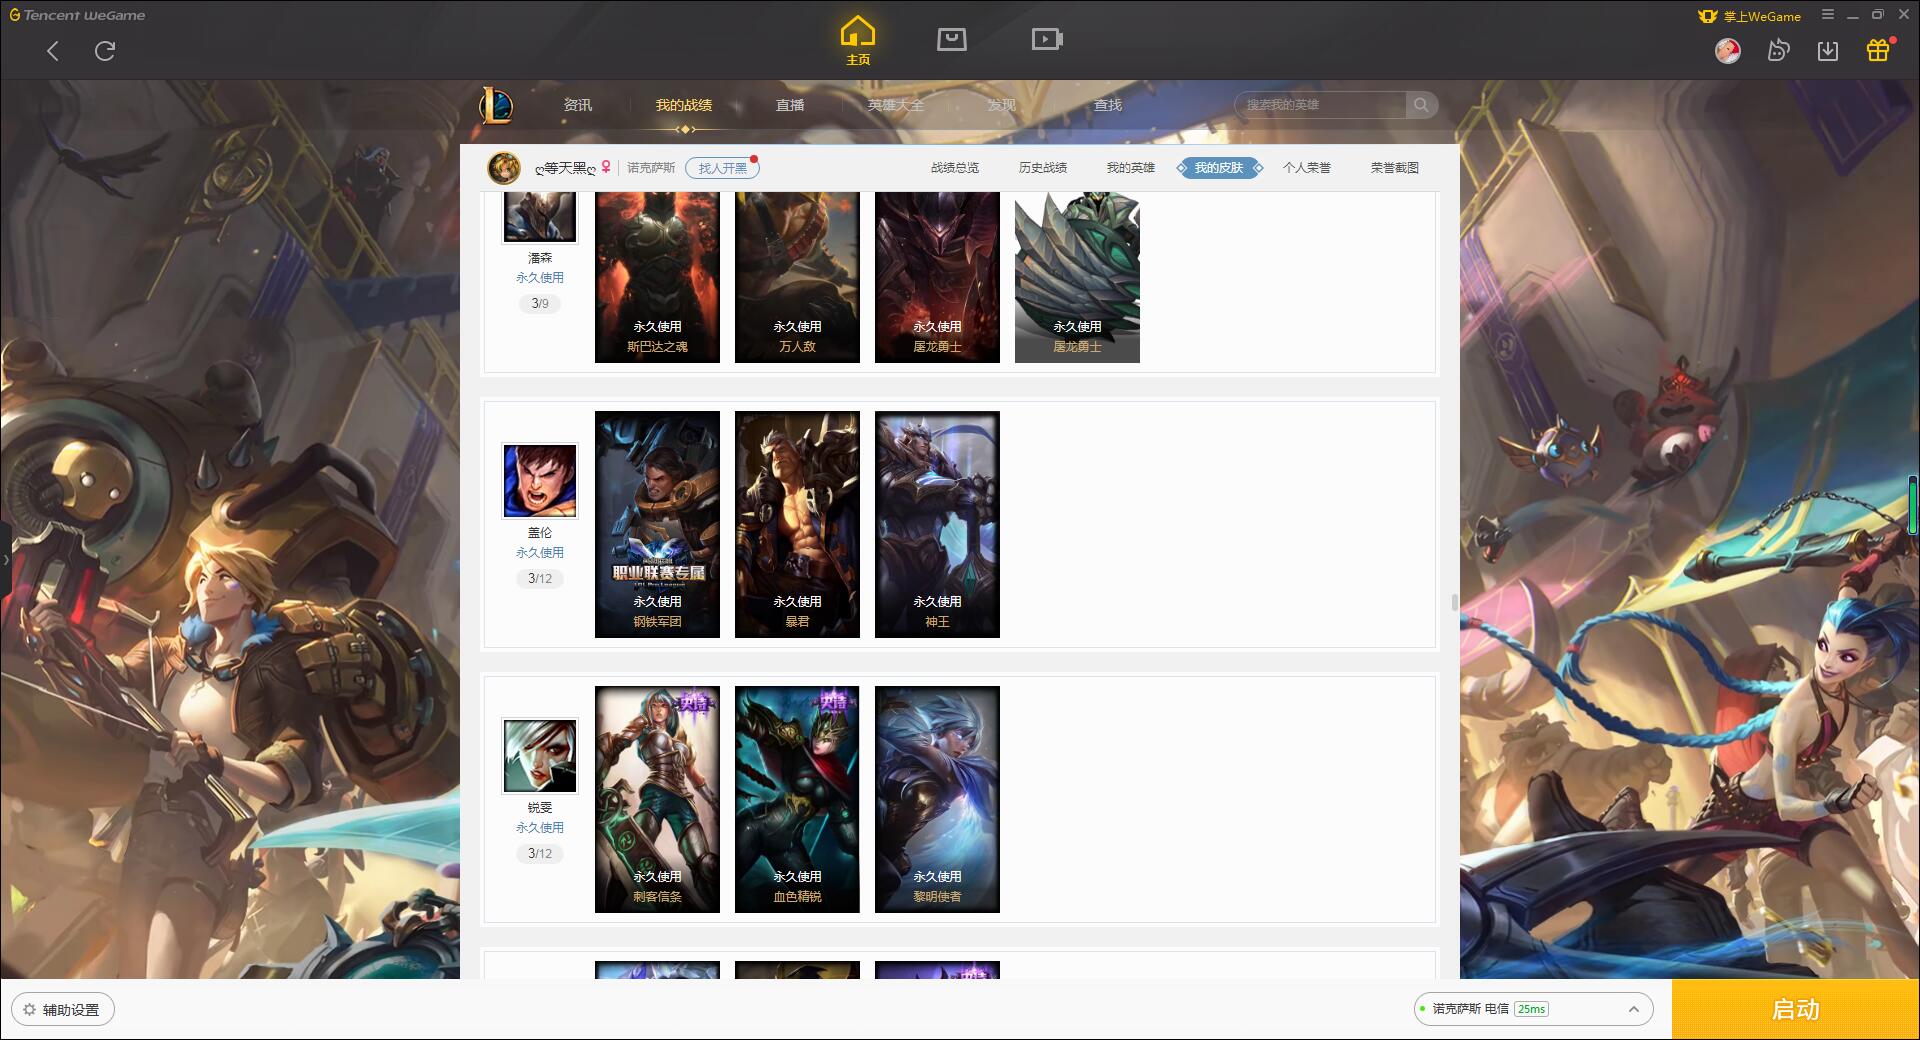Open the 刺客信条 skin card

point(657,799)
